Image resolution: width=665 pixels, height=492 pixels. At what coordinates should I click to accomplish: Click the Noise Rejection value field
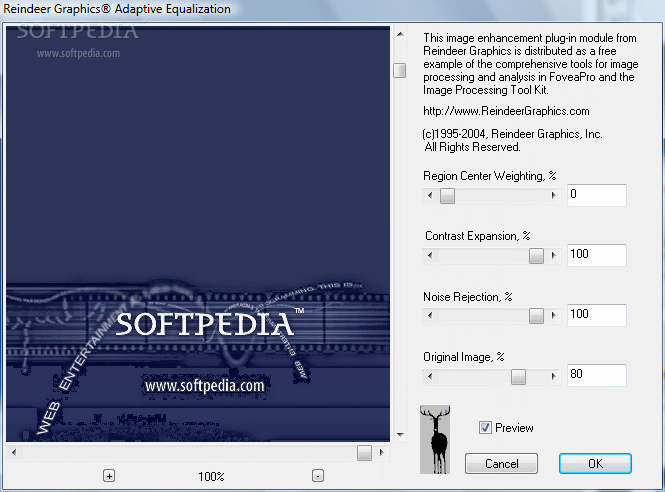(x=597, y=315)
